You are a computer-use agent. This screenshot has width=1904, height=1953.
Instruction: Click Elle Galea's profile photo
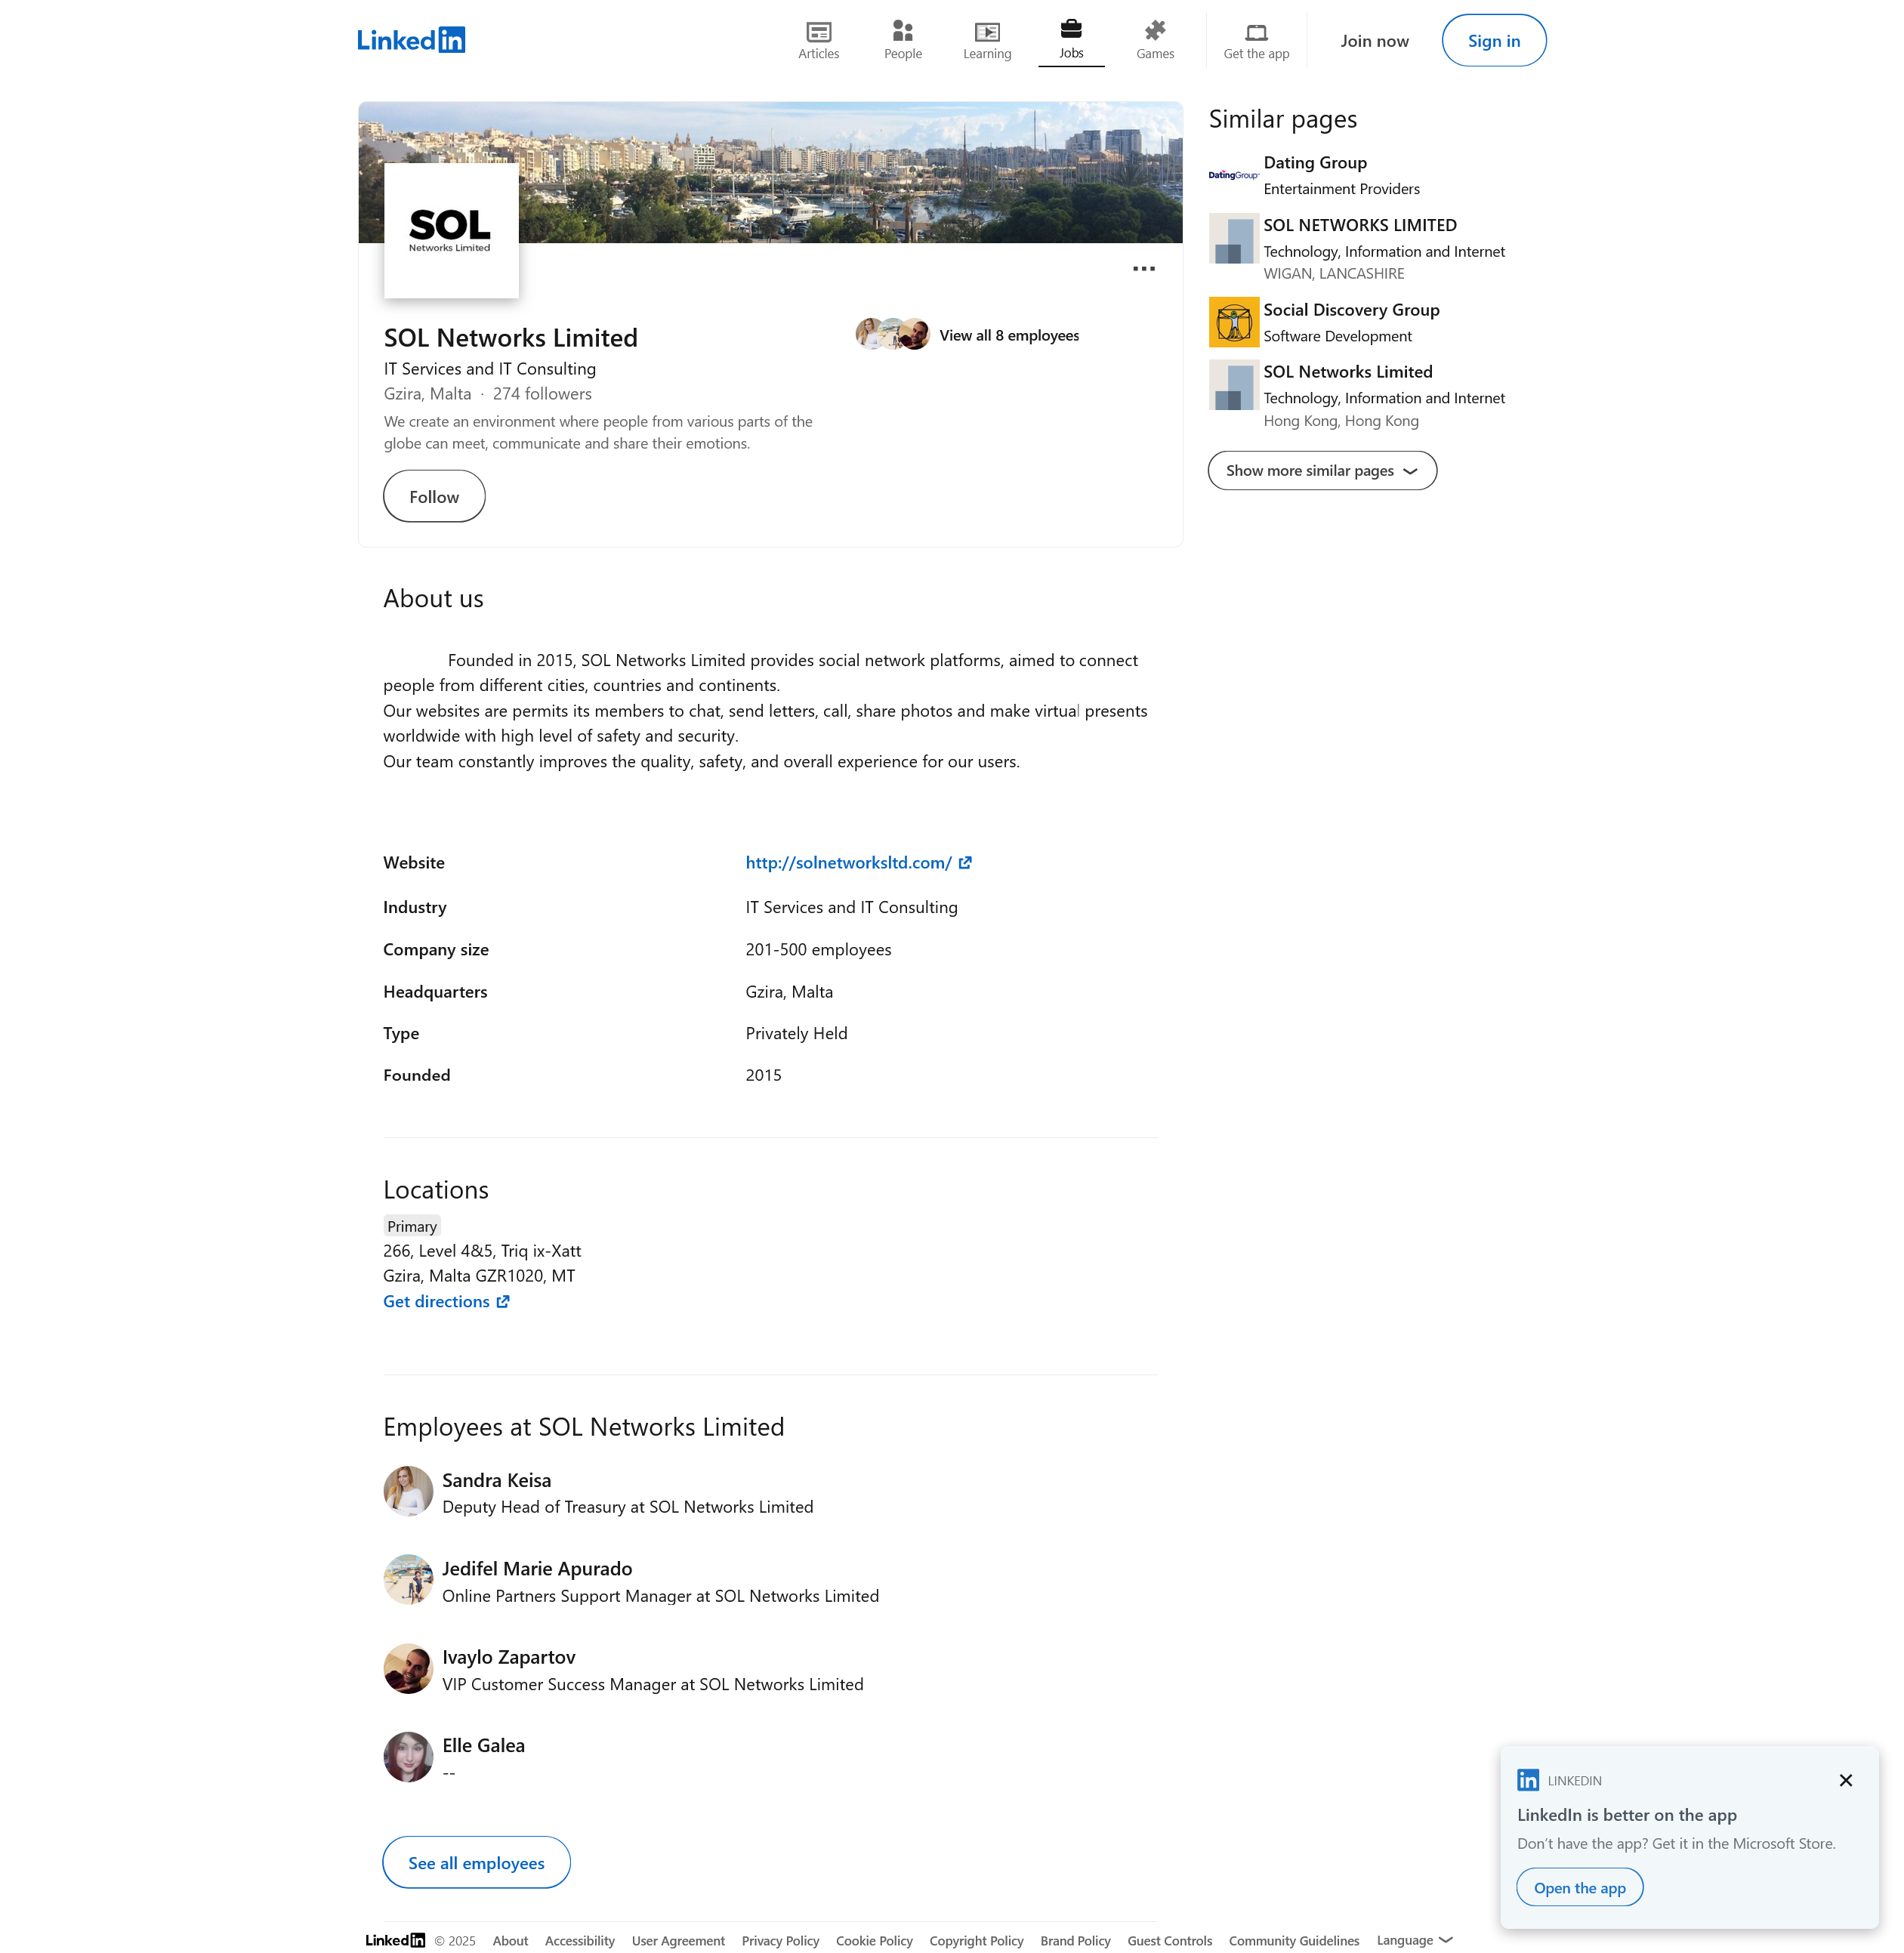pos(408,1757)
